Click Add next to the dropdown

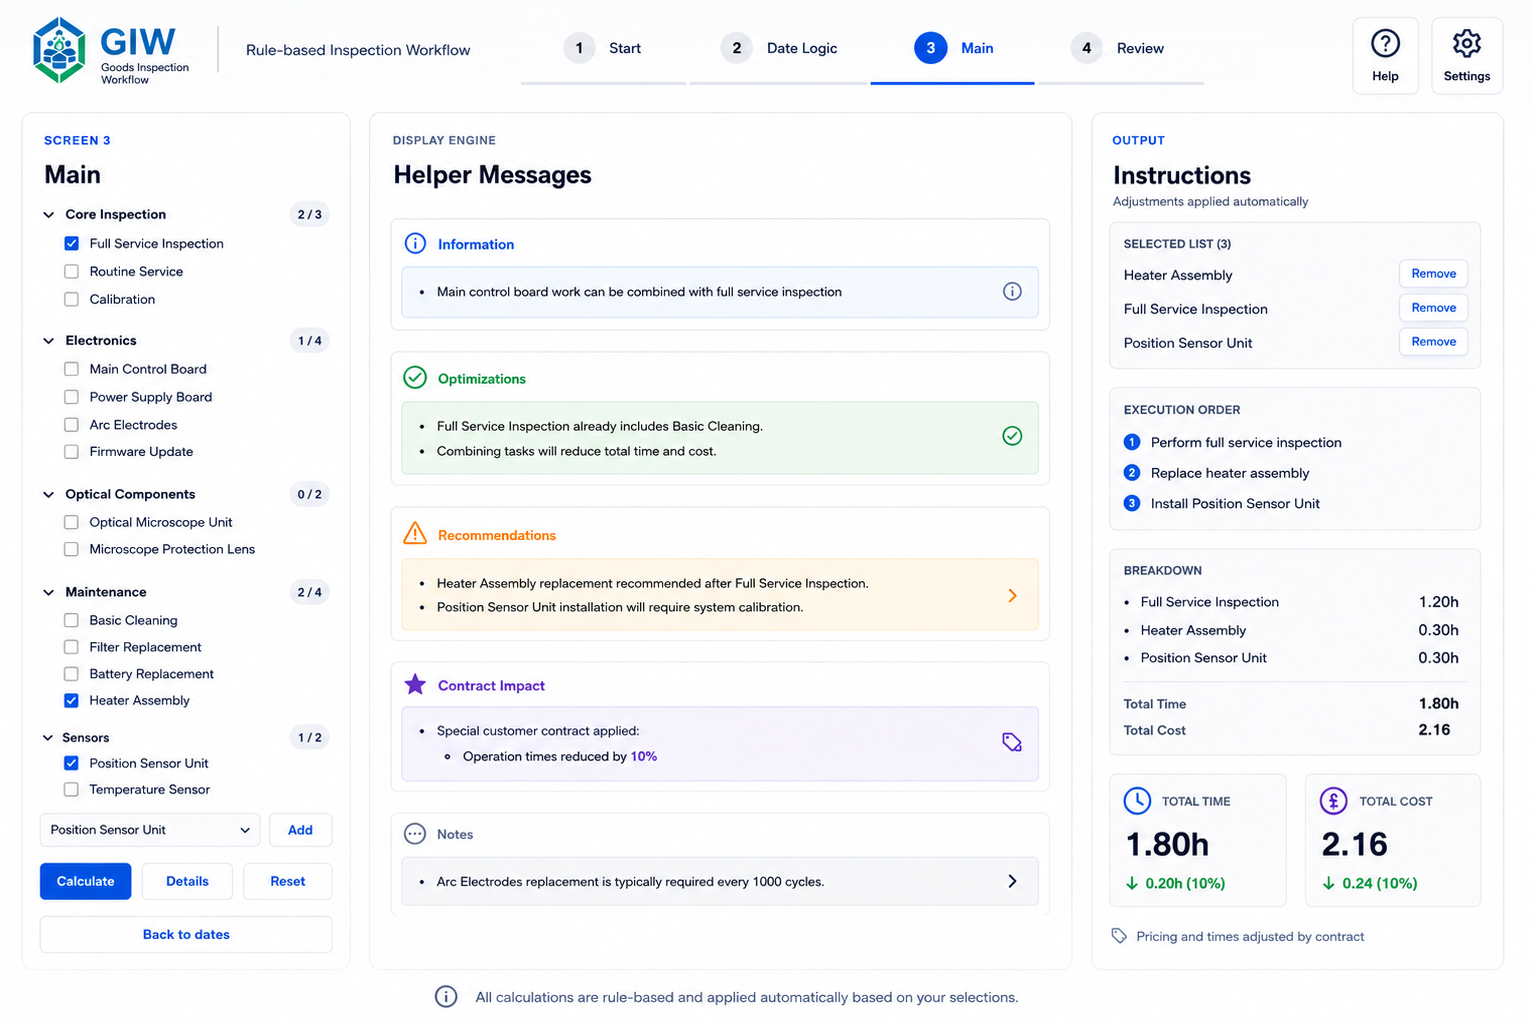300,830
